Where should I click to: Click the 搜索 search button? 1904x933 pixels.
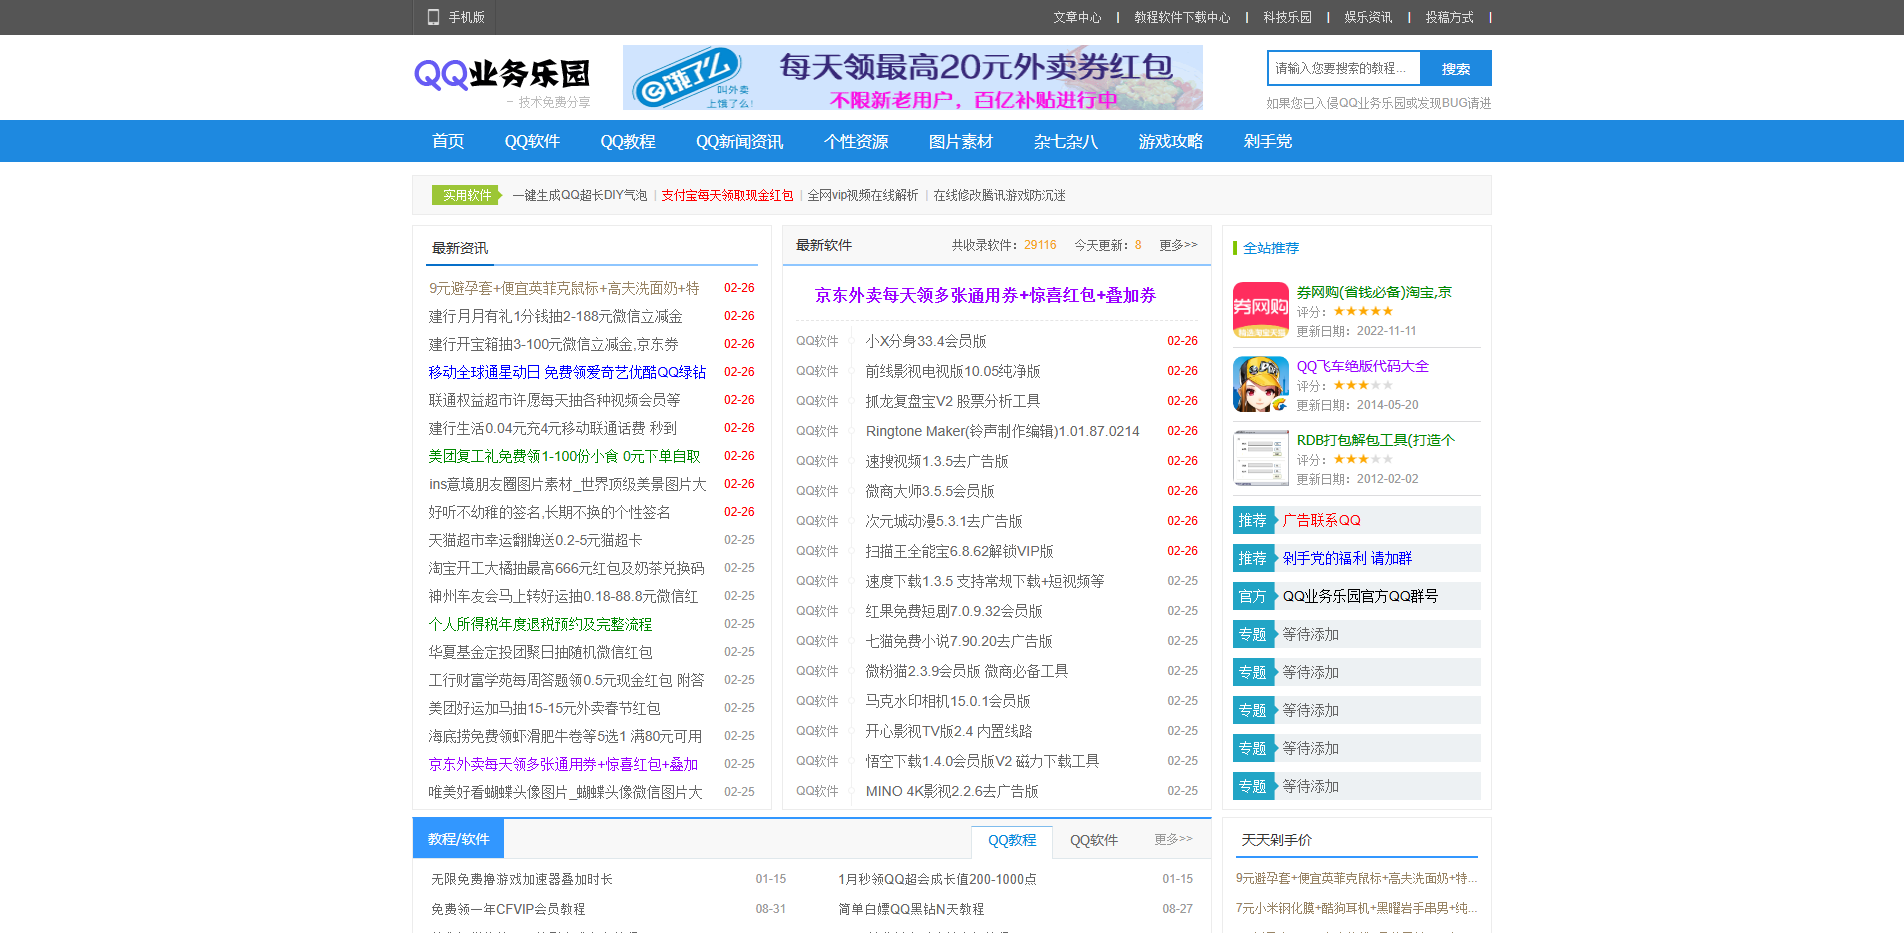1456,68
